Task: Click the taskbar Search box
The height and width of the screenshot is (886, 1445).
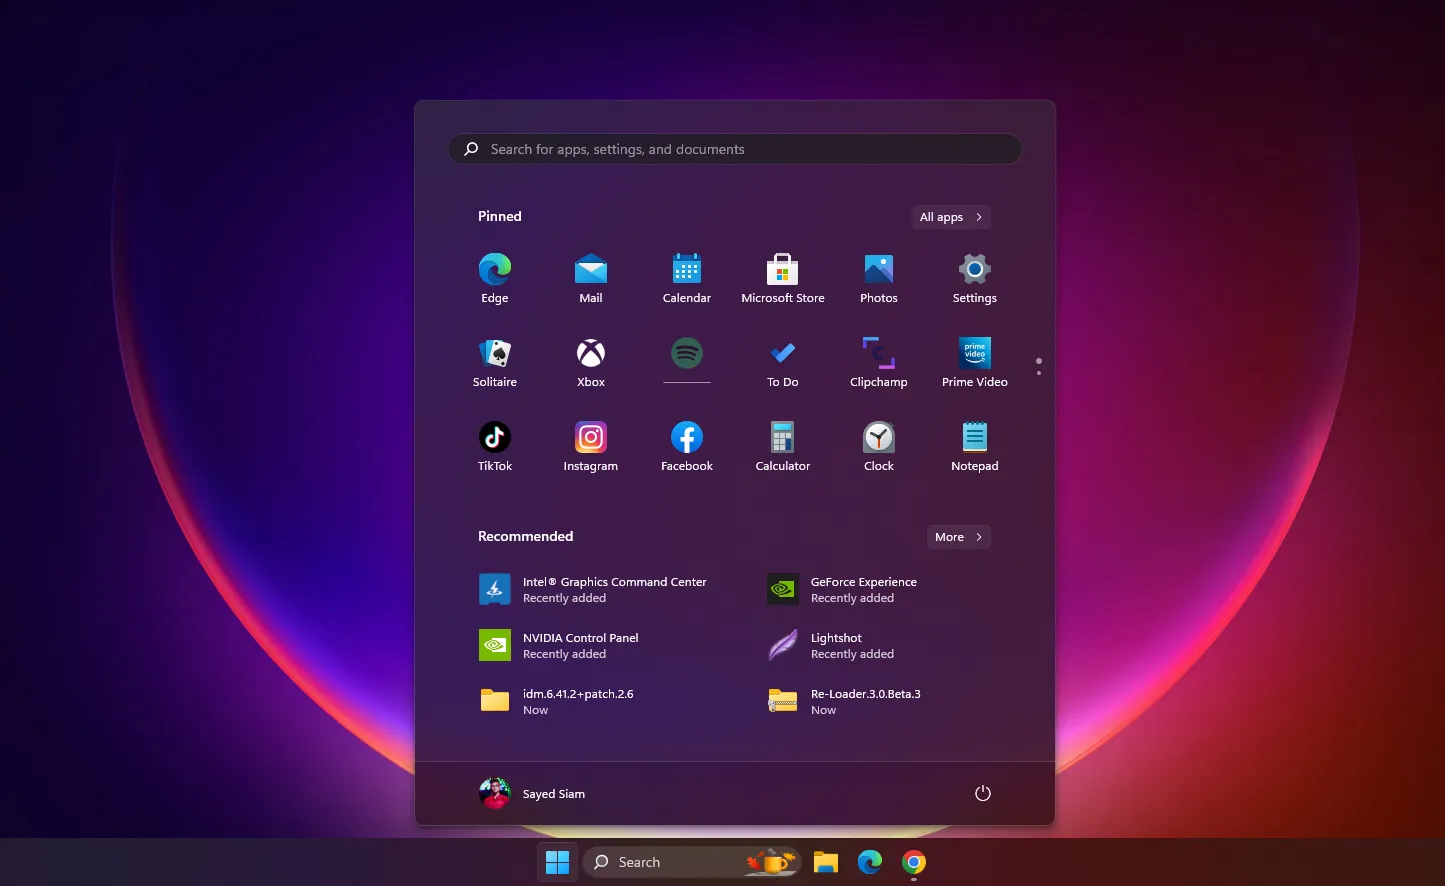Action: (692, 862)
